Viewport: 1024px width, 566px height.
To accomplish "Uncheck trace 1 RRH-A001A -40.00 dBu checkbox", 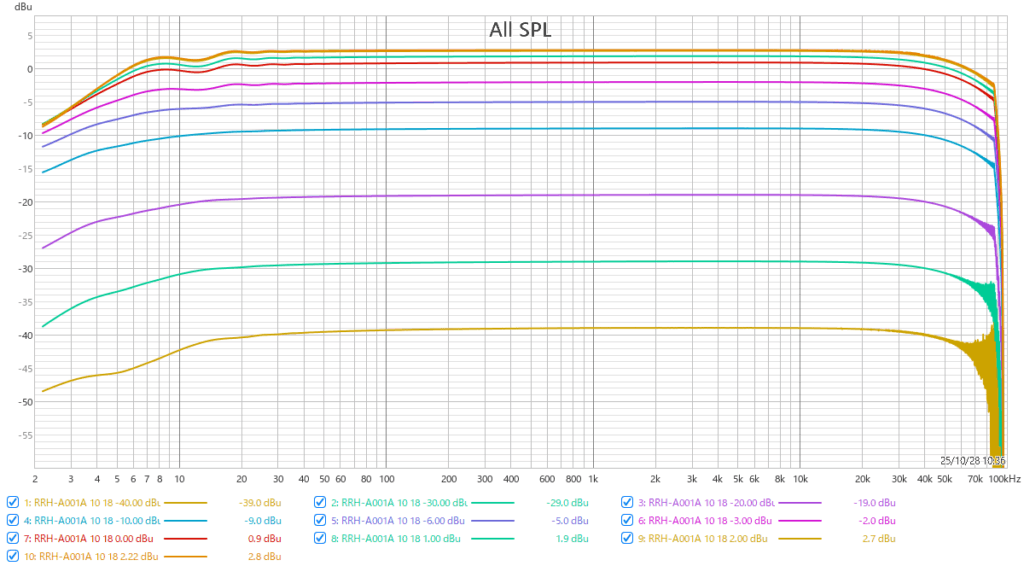I will point(12,502).
